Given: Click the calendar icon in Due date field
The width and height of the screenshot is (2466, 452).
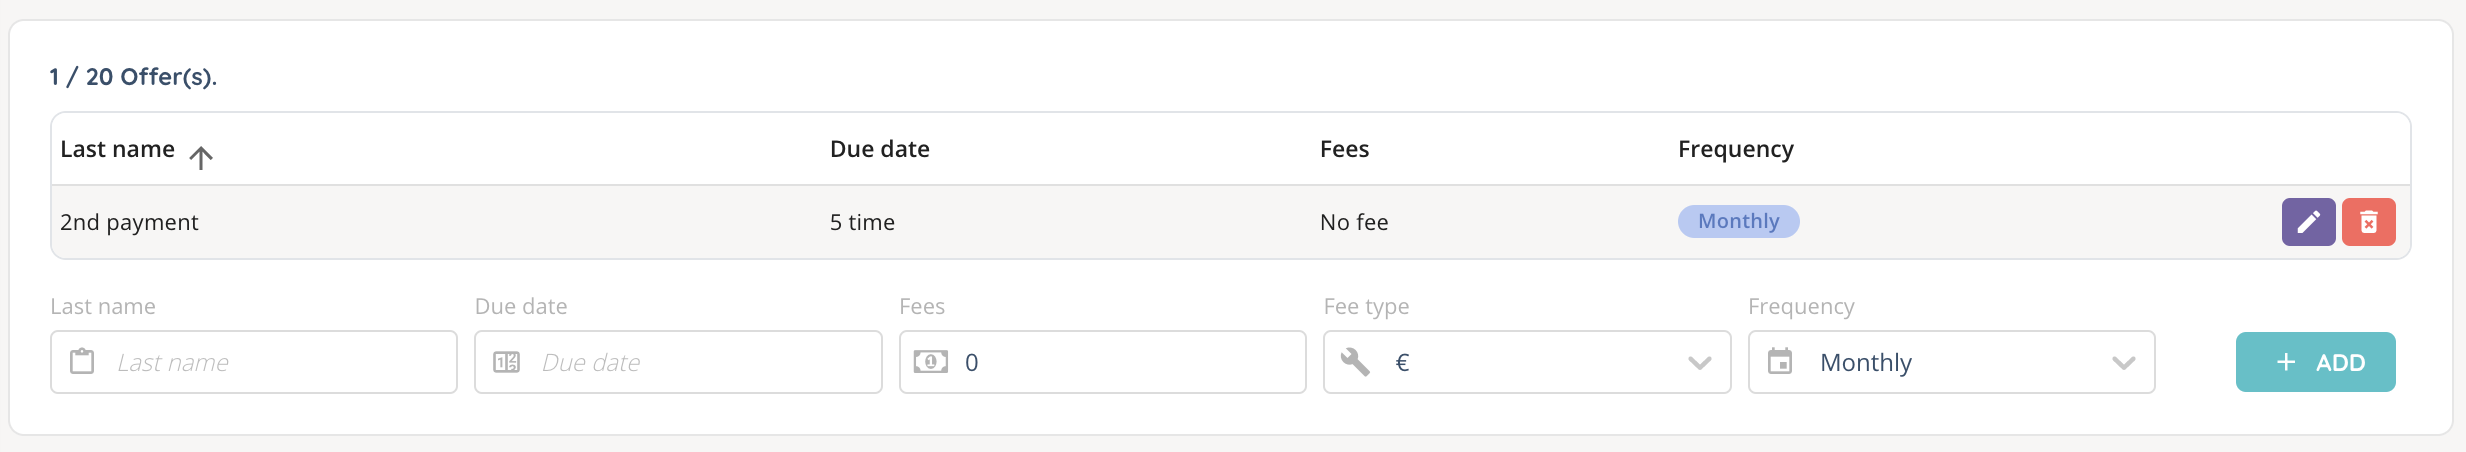Looking at the screenshot, I should click(507, 362).
